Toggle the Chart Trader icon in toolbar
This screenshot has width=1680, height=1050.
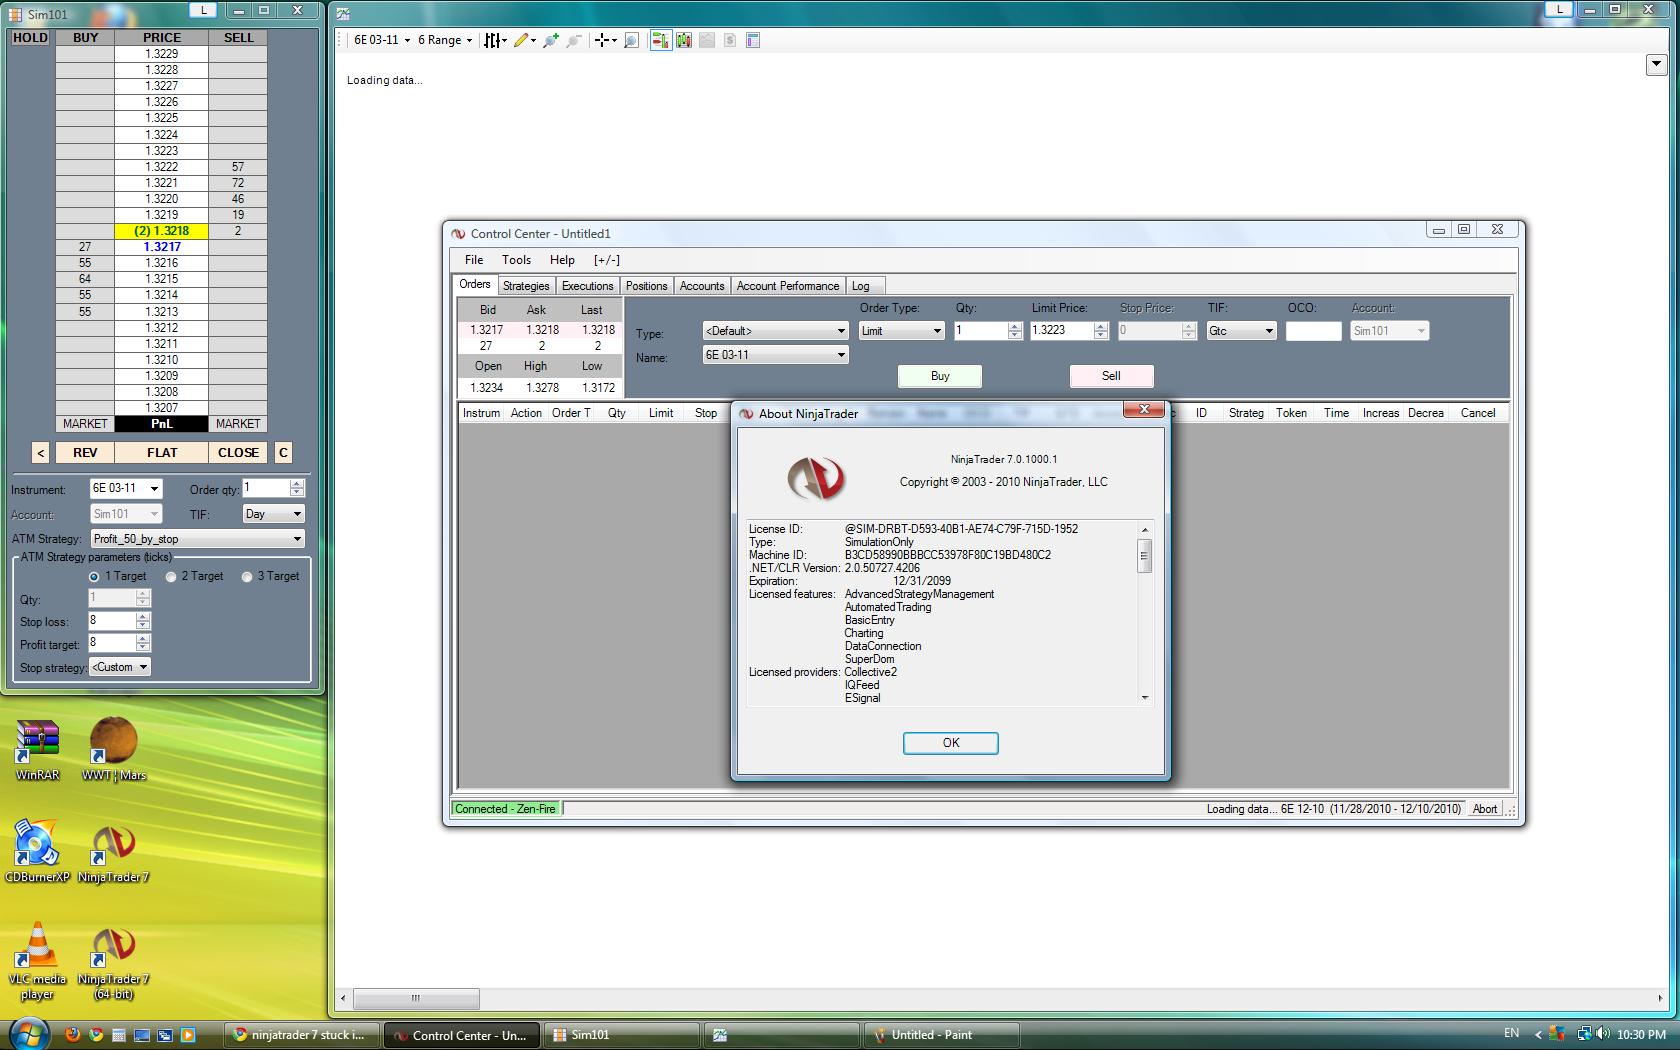[660, 40]
